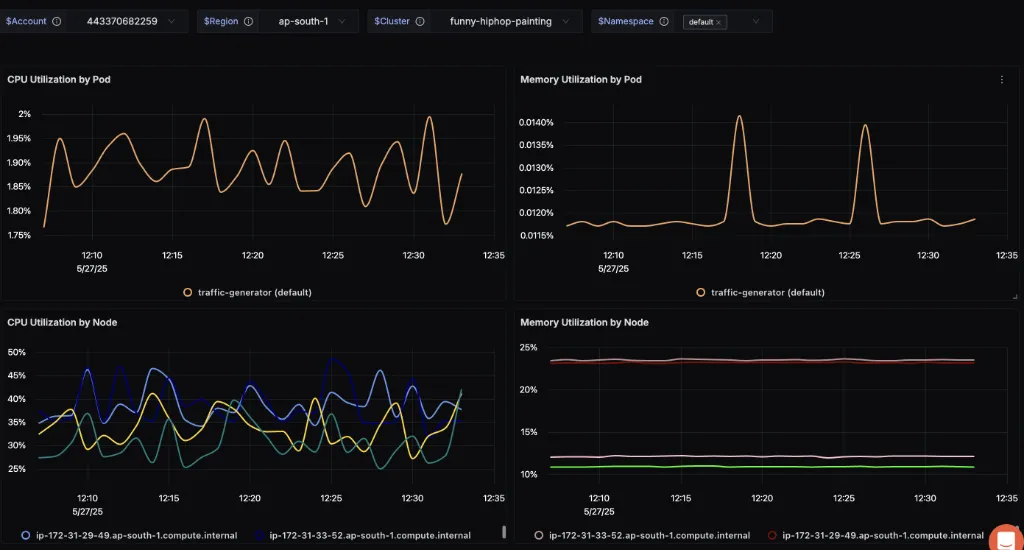This screenshot has height=550, width=1024.
Task: Remove the default namespace tag
Action: point(719,22)
